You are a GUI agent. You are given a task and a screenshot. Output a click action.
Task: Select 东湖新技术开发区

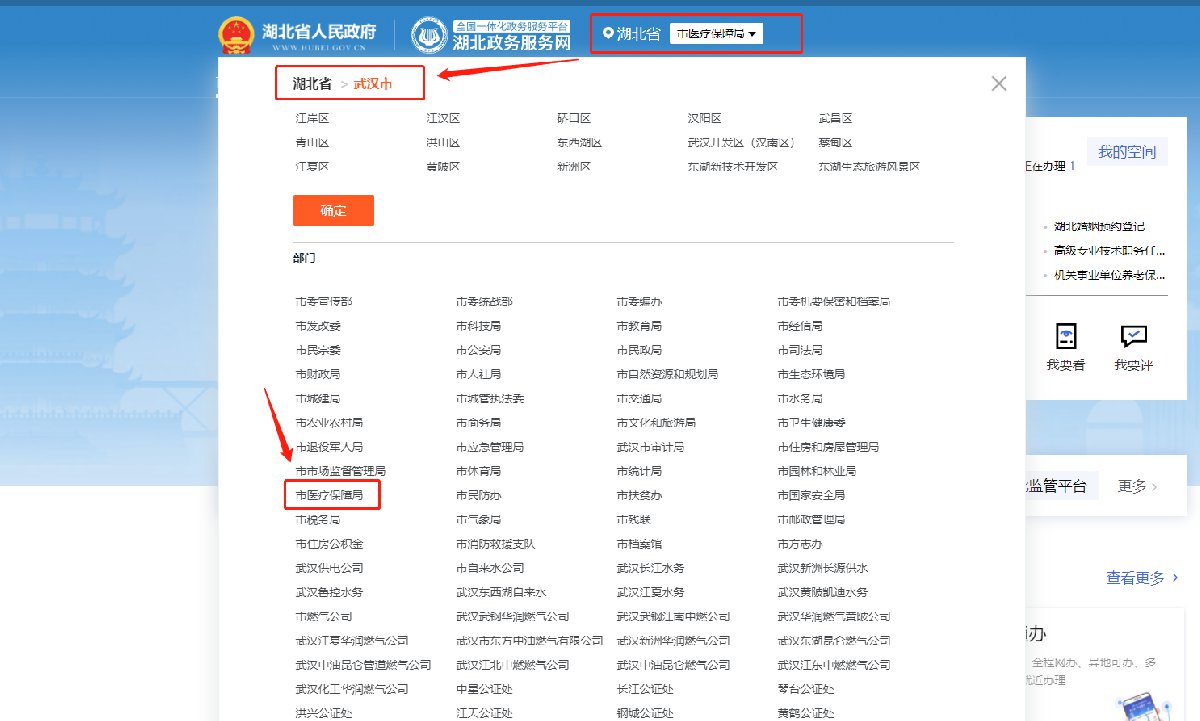pyautogui.click(x=733, y=167)
